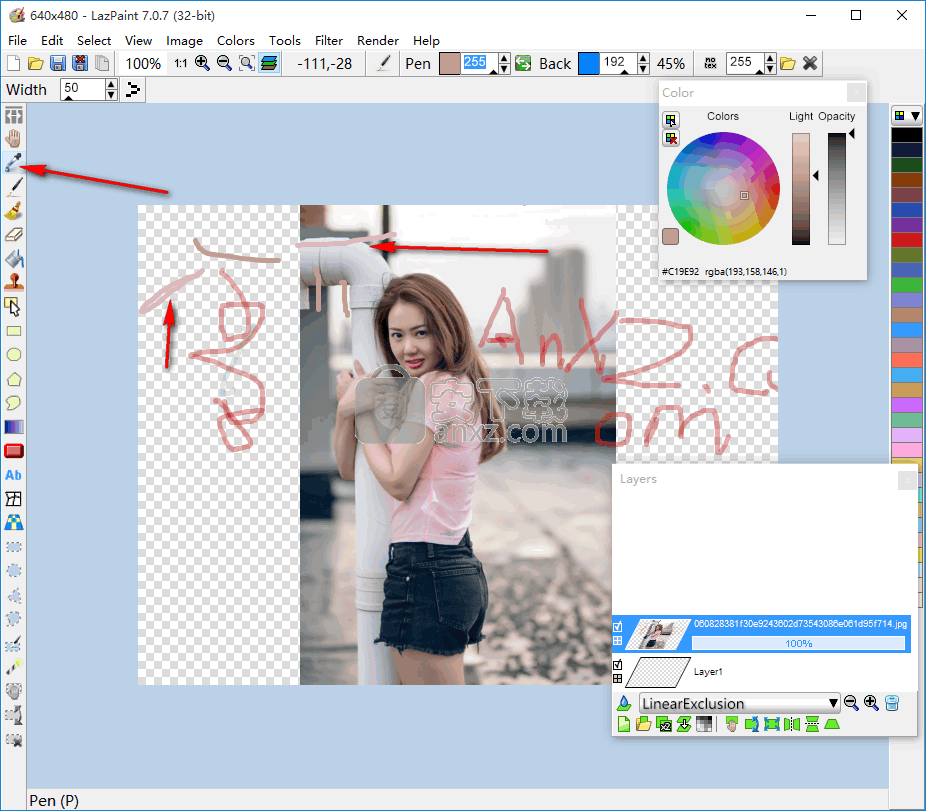Select the Ellipse shape tool
Image resolution: width=926 pixels, height=811 pixels.
click(x=13, y=354)
